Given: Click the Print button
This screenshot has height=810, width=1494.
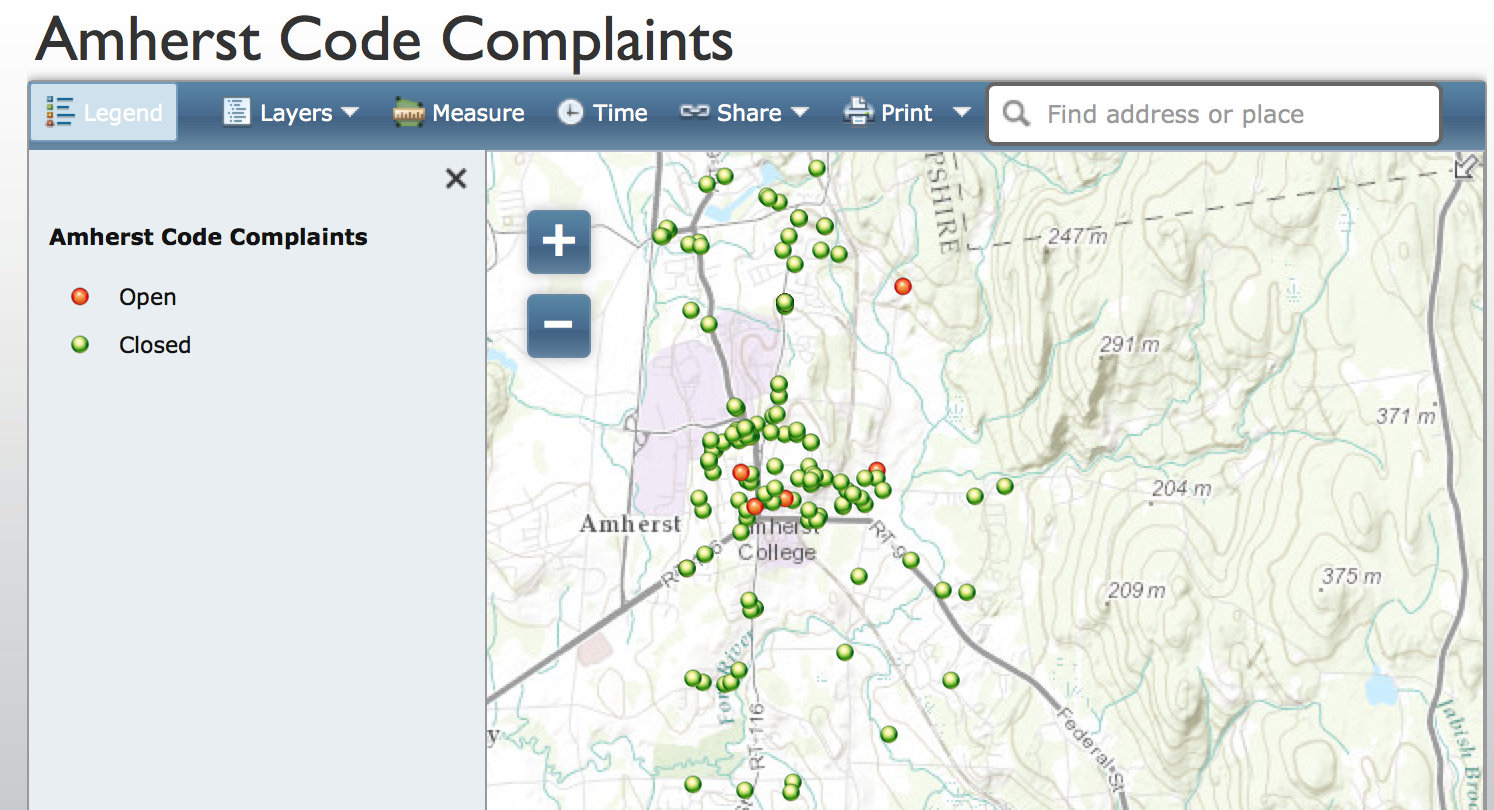Looking at the screenshot, I should click(888, 113).
